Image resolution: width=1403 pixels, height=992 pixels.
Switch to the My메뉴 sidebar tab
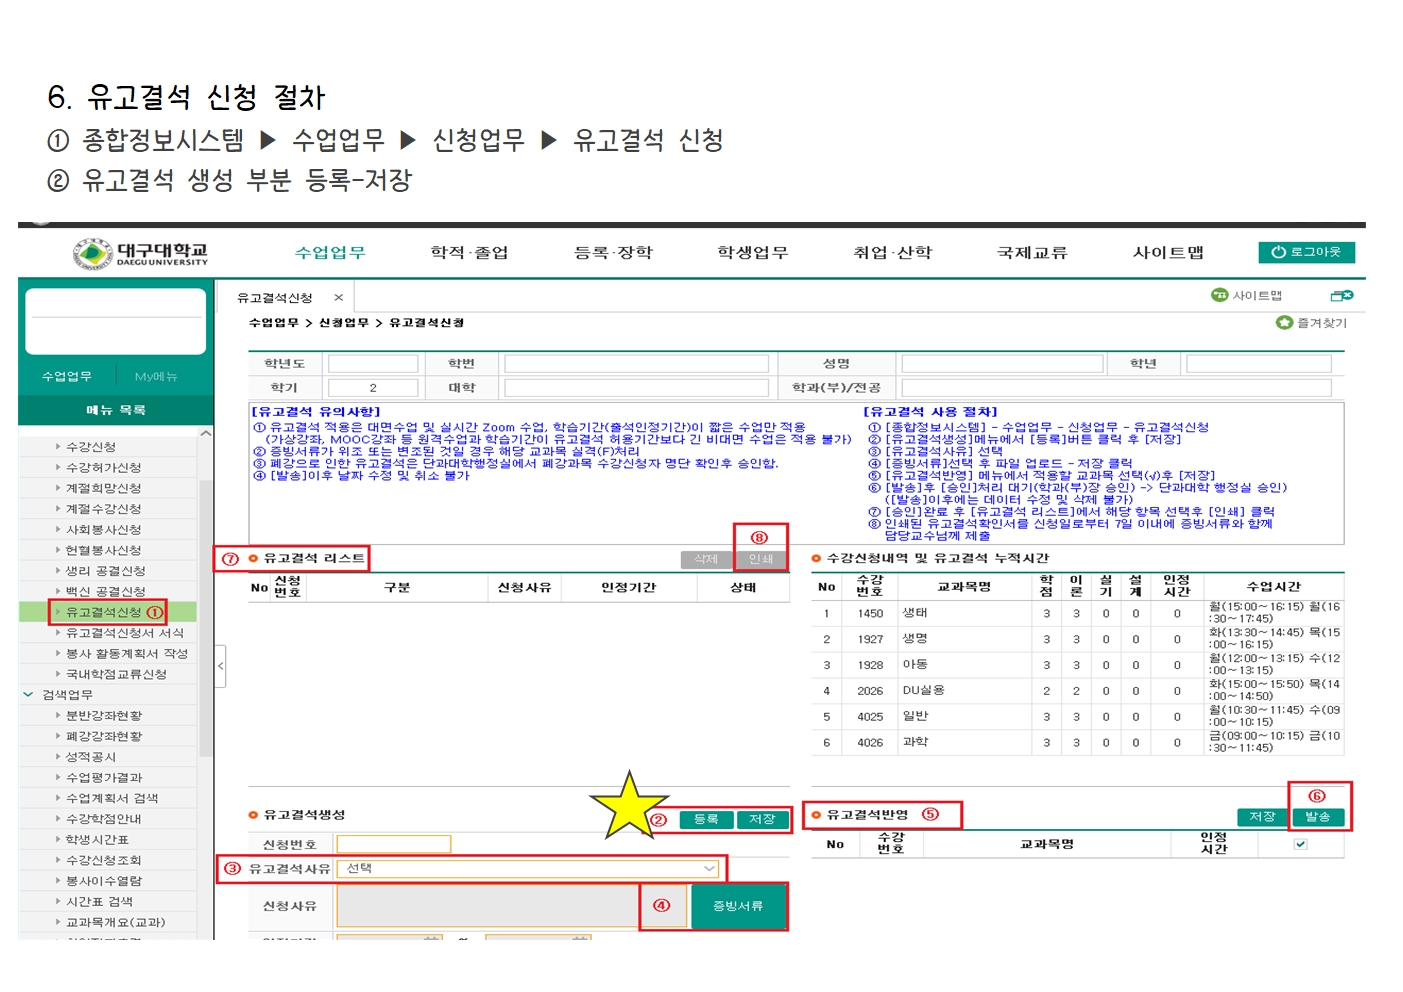pyautogui.click(x=156, y=377)
